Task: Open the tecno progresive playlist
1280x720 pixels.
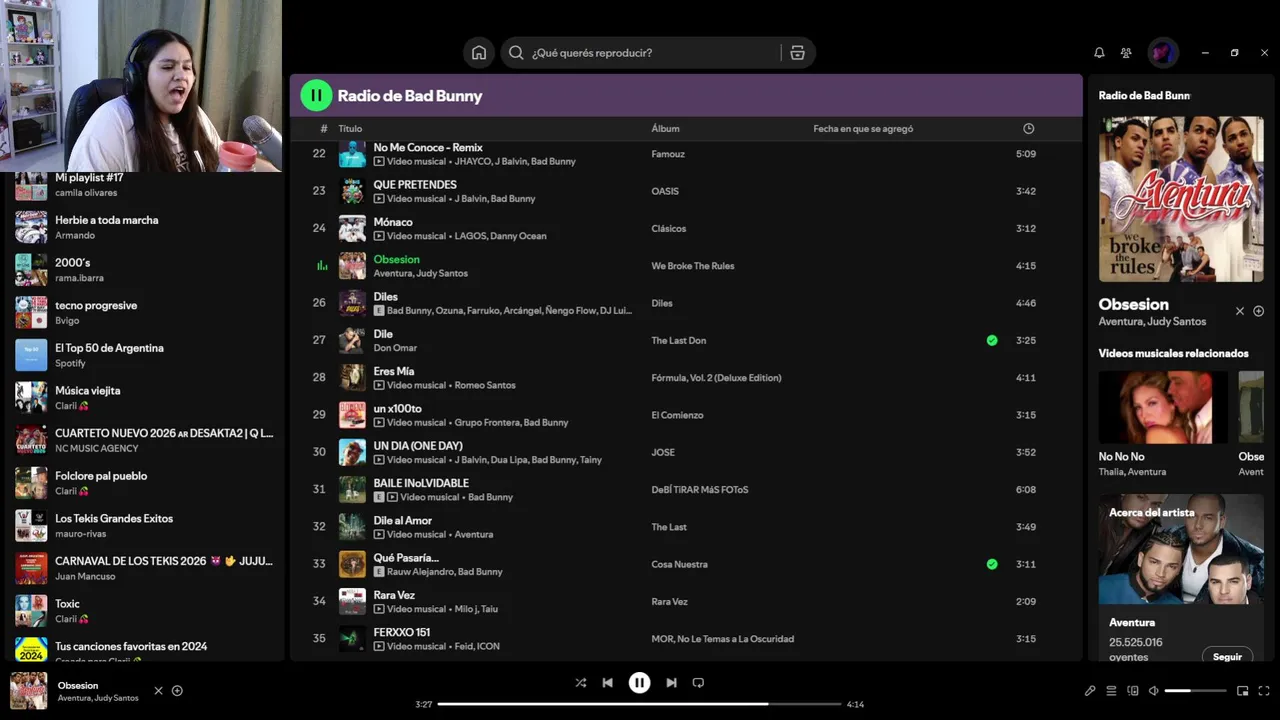Action: click(x=145, y=313)
